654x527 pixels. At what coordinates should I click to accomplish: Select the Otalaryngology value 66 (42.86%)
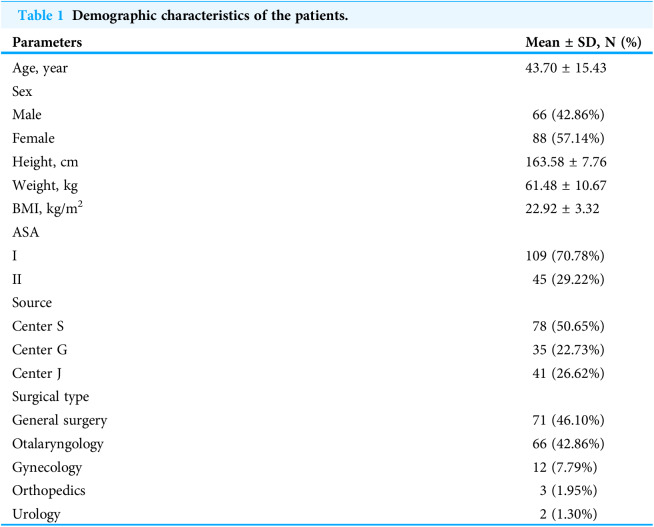pyautogui.click(x=568, y=444)
